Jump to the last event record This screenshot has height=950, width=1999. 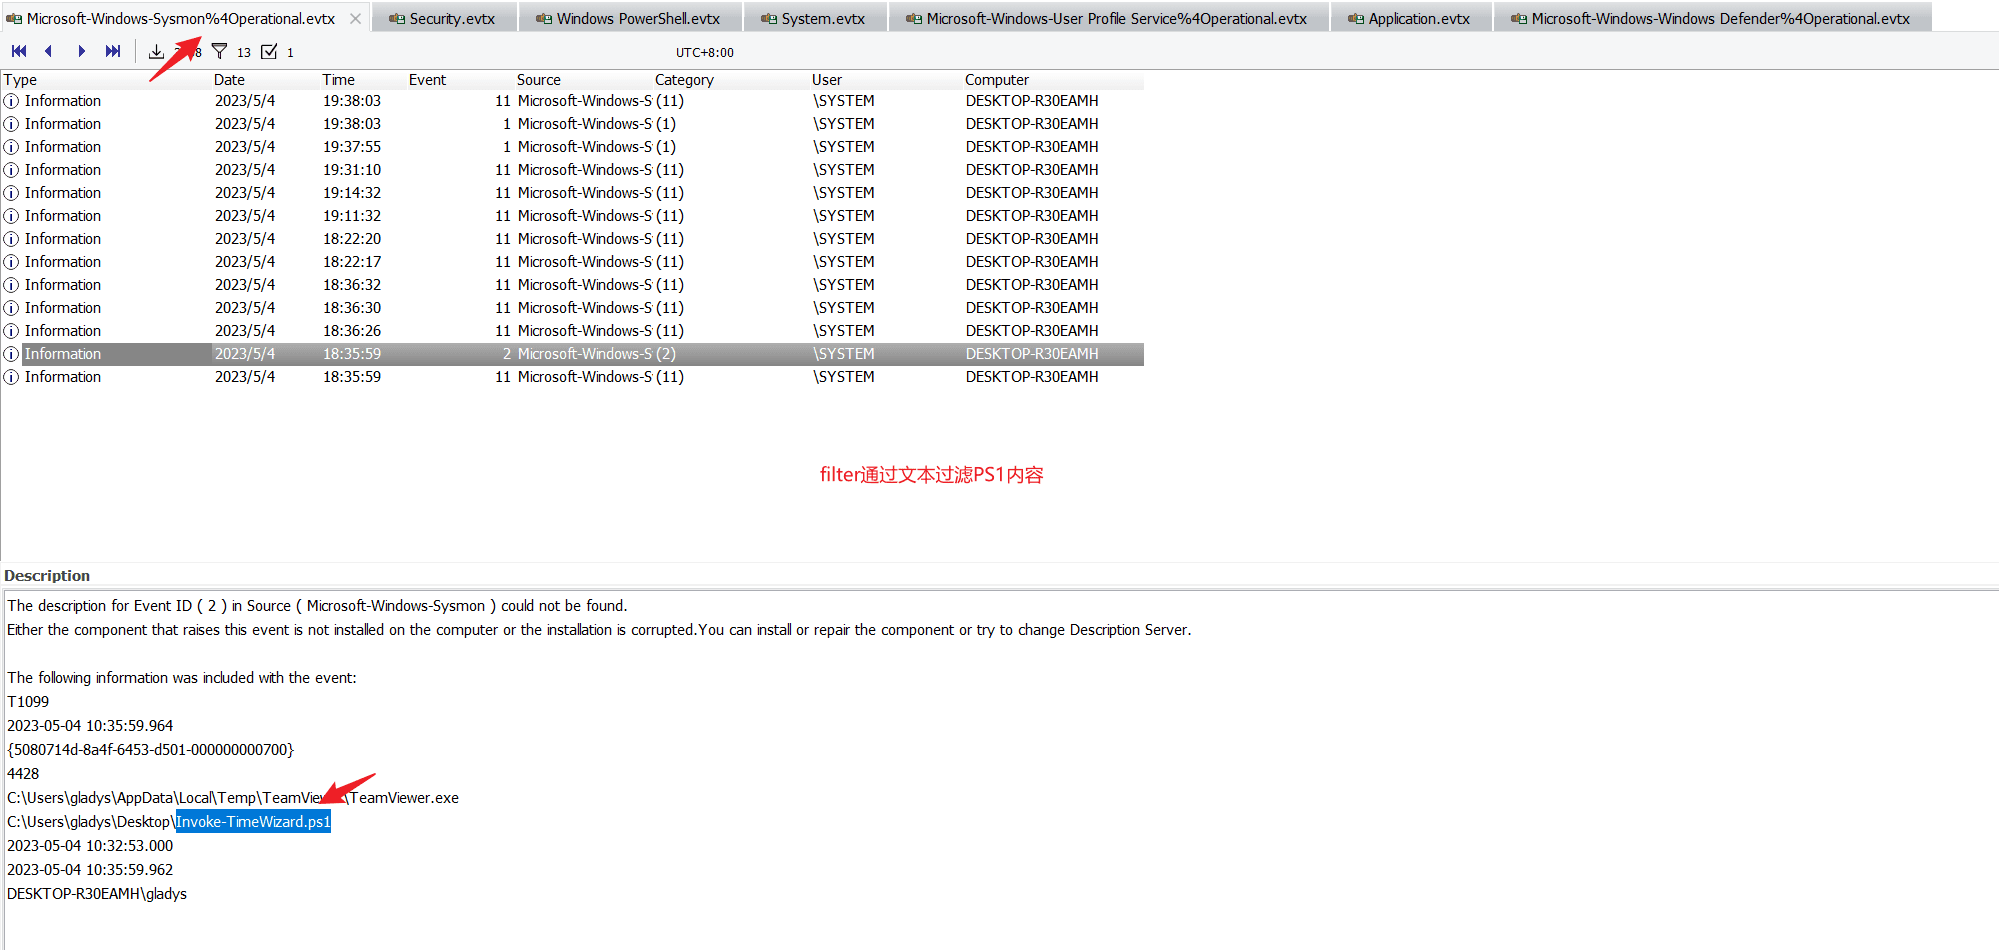pyautogui.click(x=113, y=52)
